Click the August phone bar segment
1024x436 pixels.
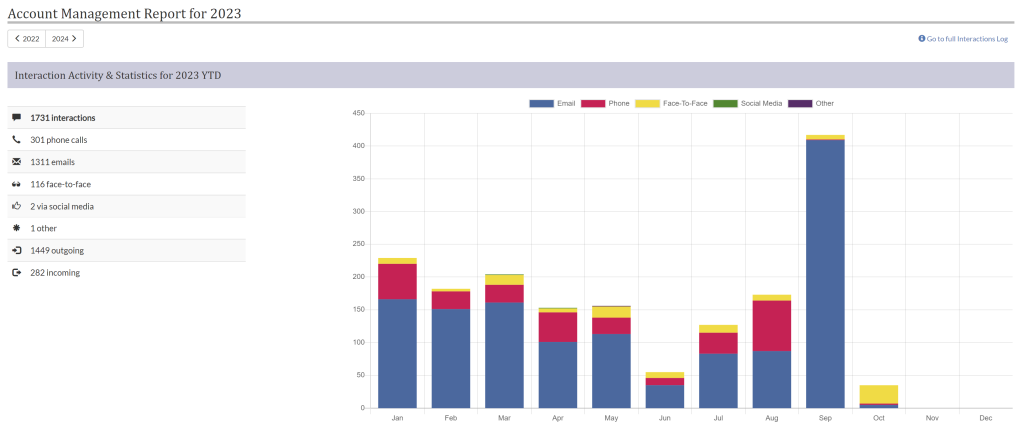click(772, 325)
